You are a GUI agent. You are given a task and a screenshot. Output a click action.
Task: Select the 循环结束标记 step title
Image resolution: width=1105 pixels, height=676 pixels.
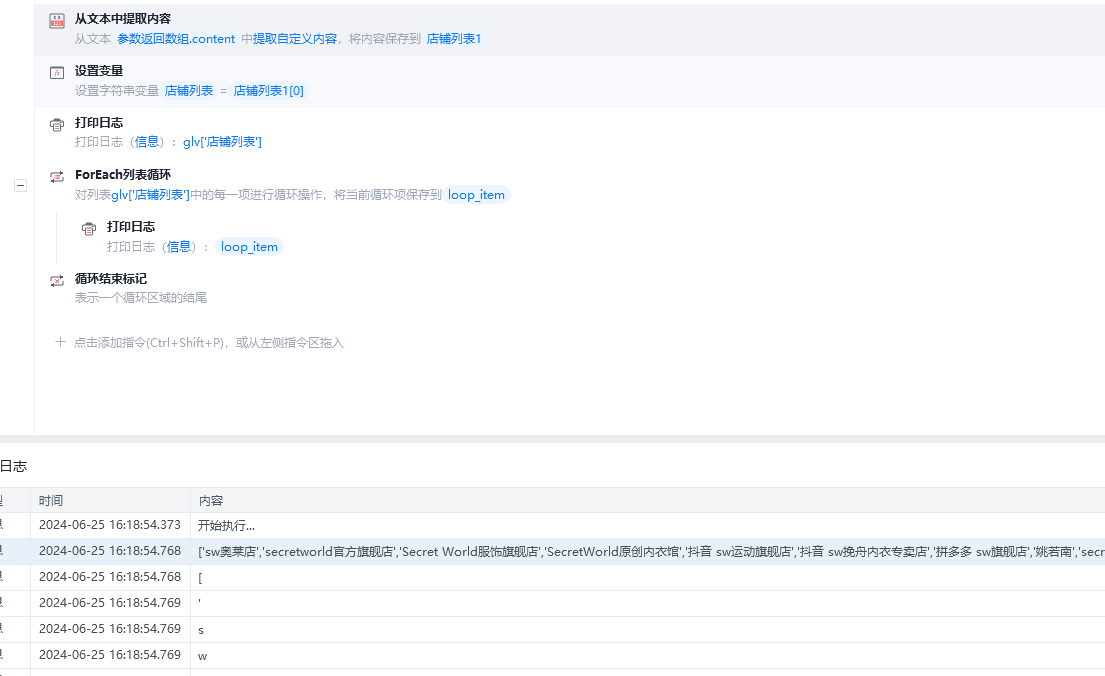pyautogui.click(x=111, y=279)
